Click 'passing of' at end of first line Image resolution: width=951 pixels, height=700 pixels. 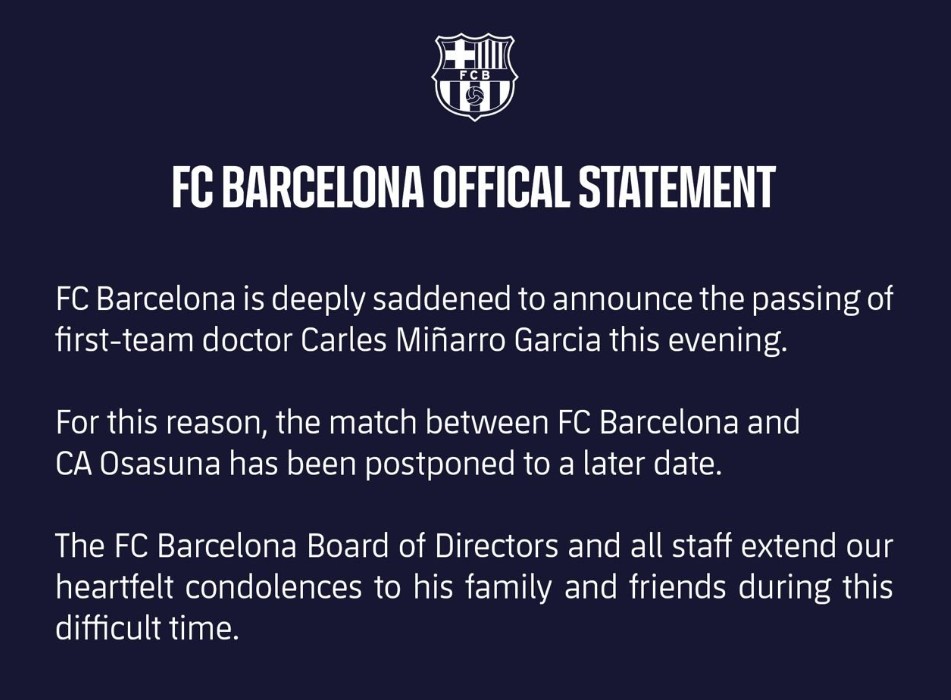tap(822, 301)
